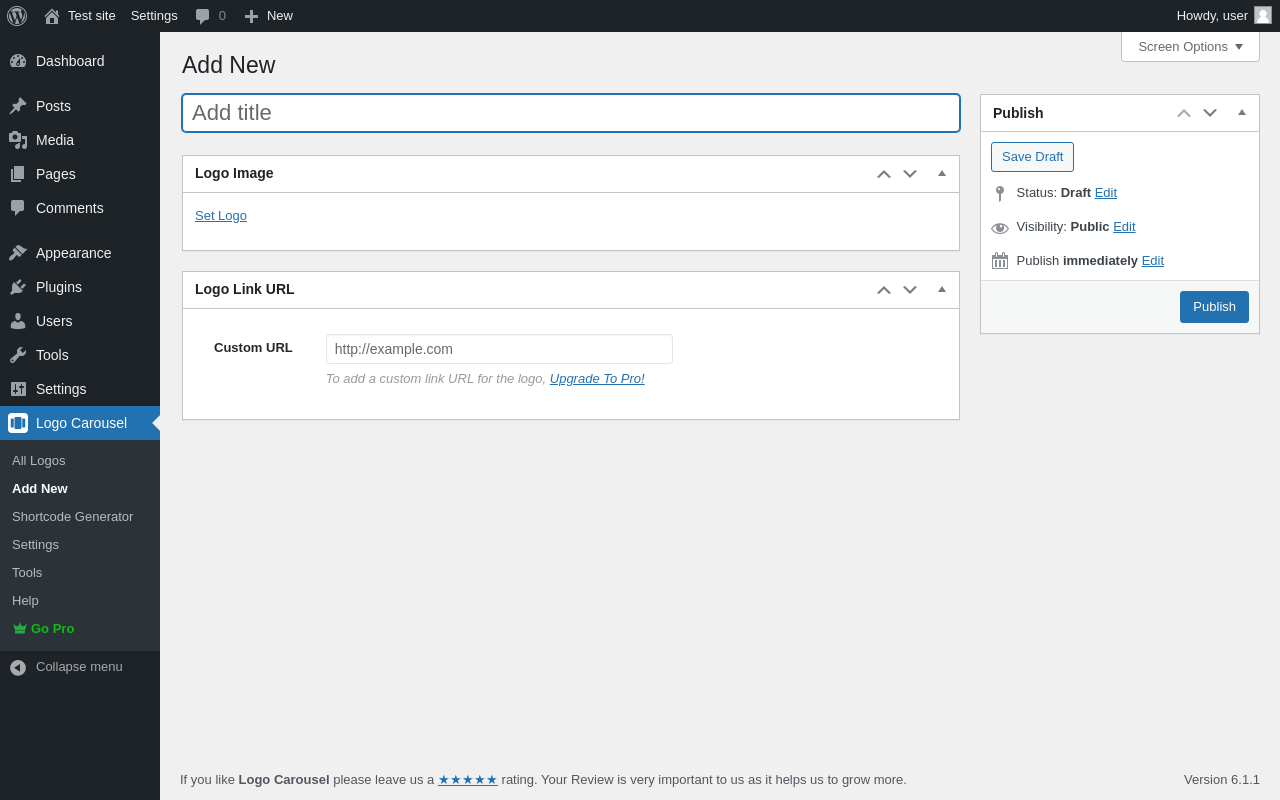This screenshot has height=800, width=1280.
Task: Open the WordPress logo menu
Action: pos(17,16)
